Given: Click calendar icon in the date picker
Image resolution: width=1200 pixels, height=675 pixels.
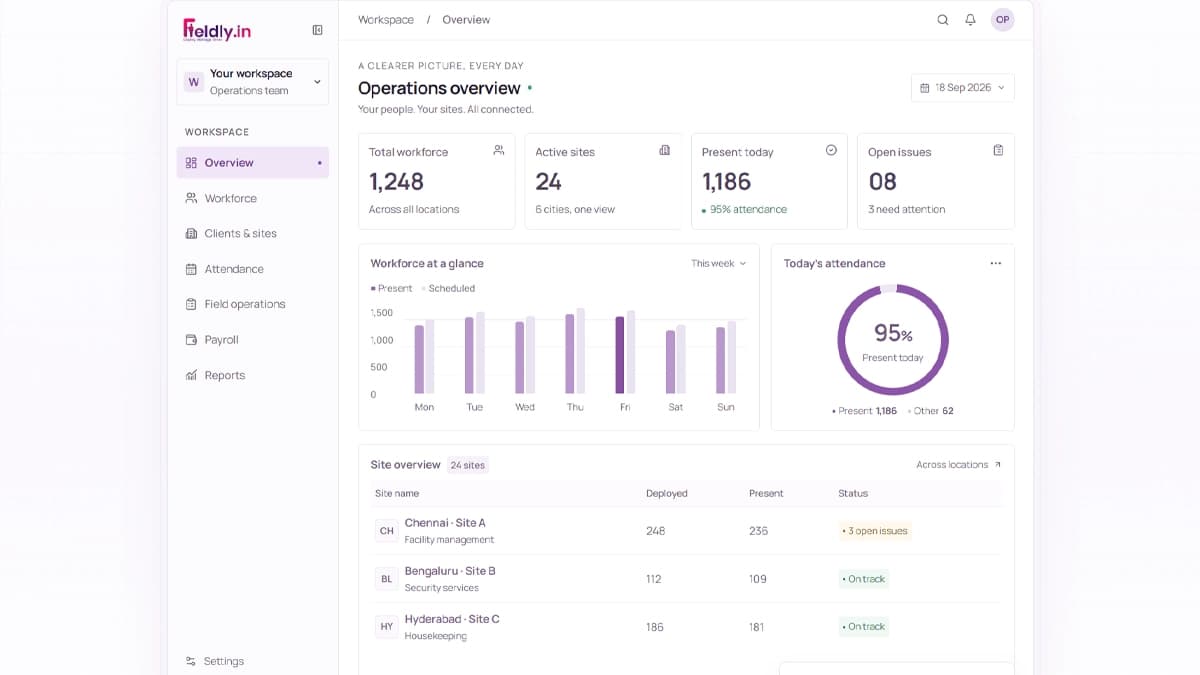Looking at the screenshot, I should (925, 88).
